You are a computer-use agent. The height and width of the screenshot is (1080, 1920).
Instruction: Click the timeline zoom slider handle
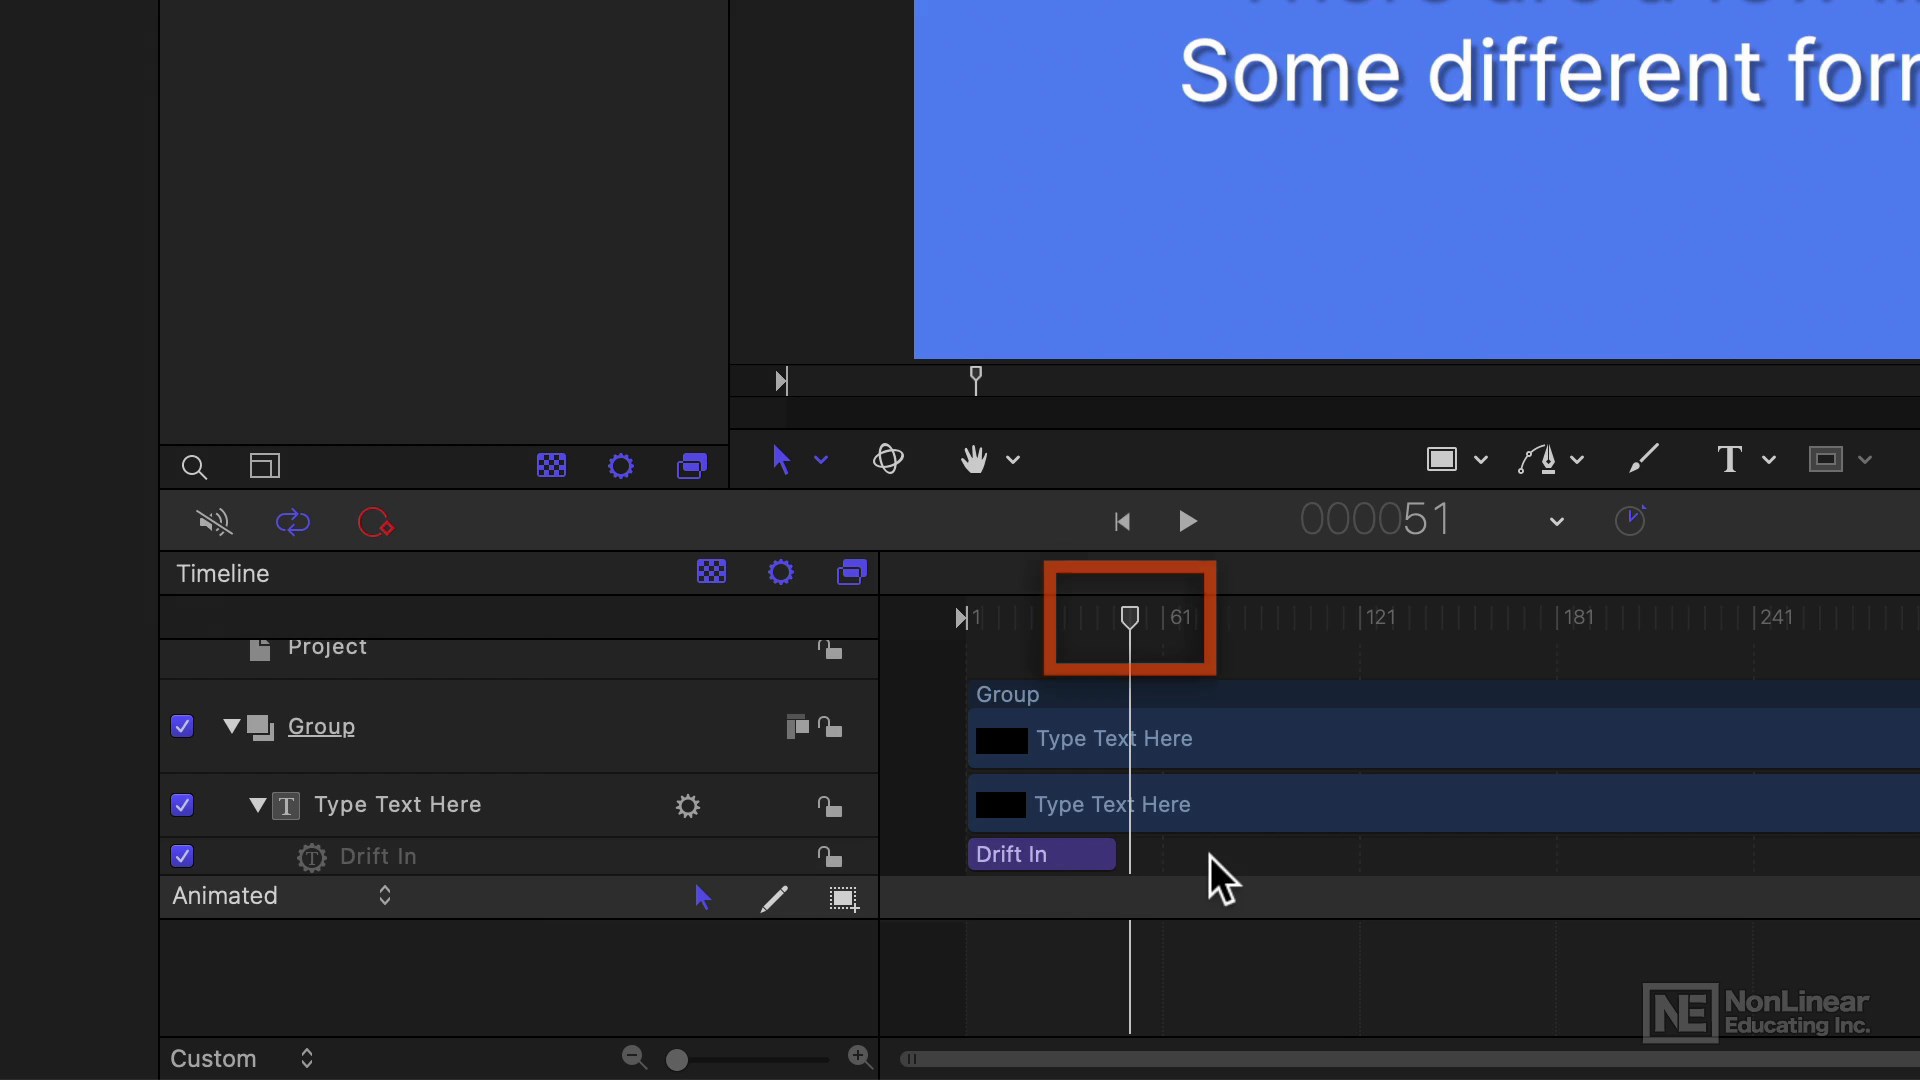coord(677,1060)
